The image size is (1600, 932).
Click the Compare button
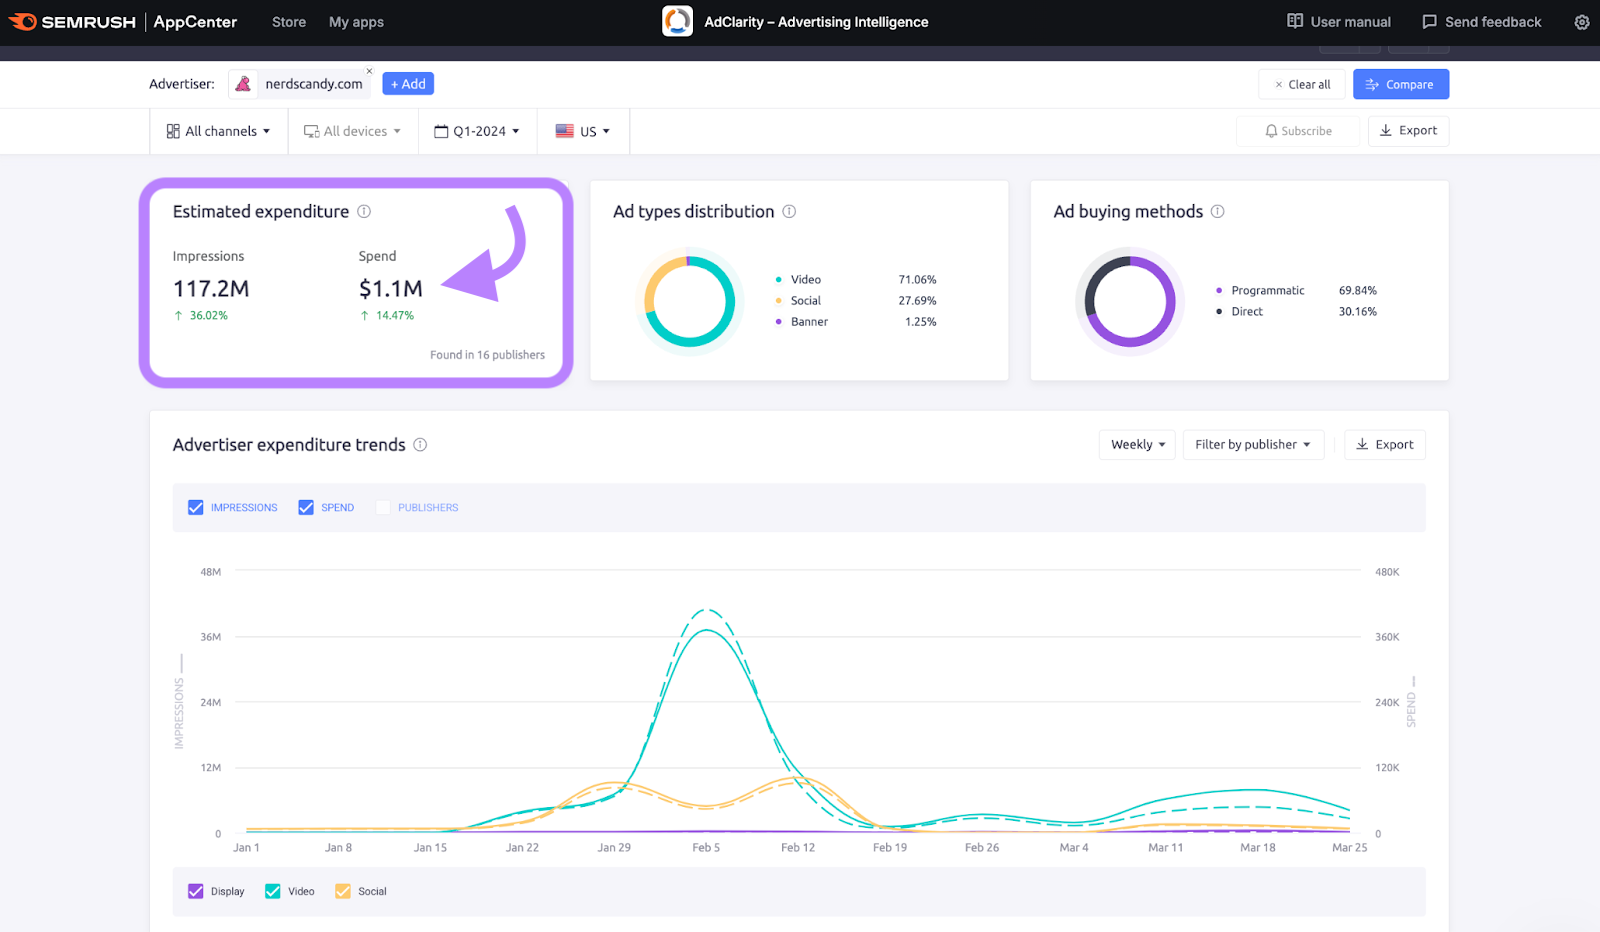click(x=1400, y=84)
